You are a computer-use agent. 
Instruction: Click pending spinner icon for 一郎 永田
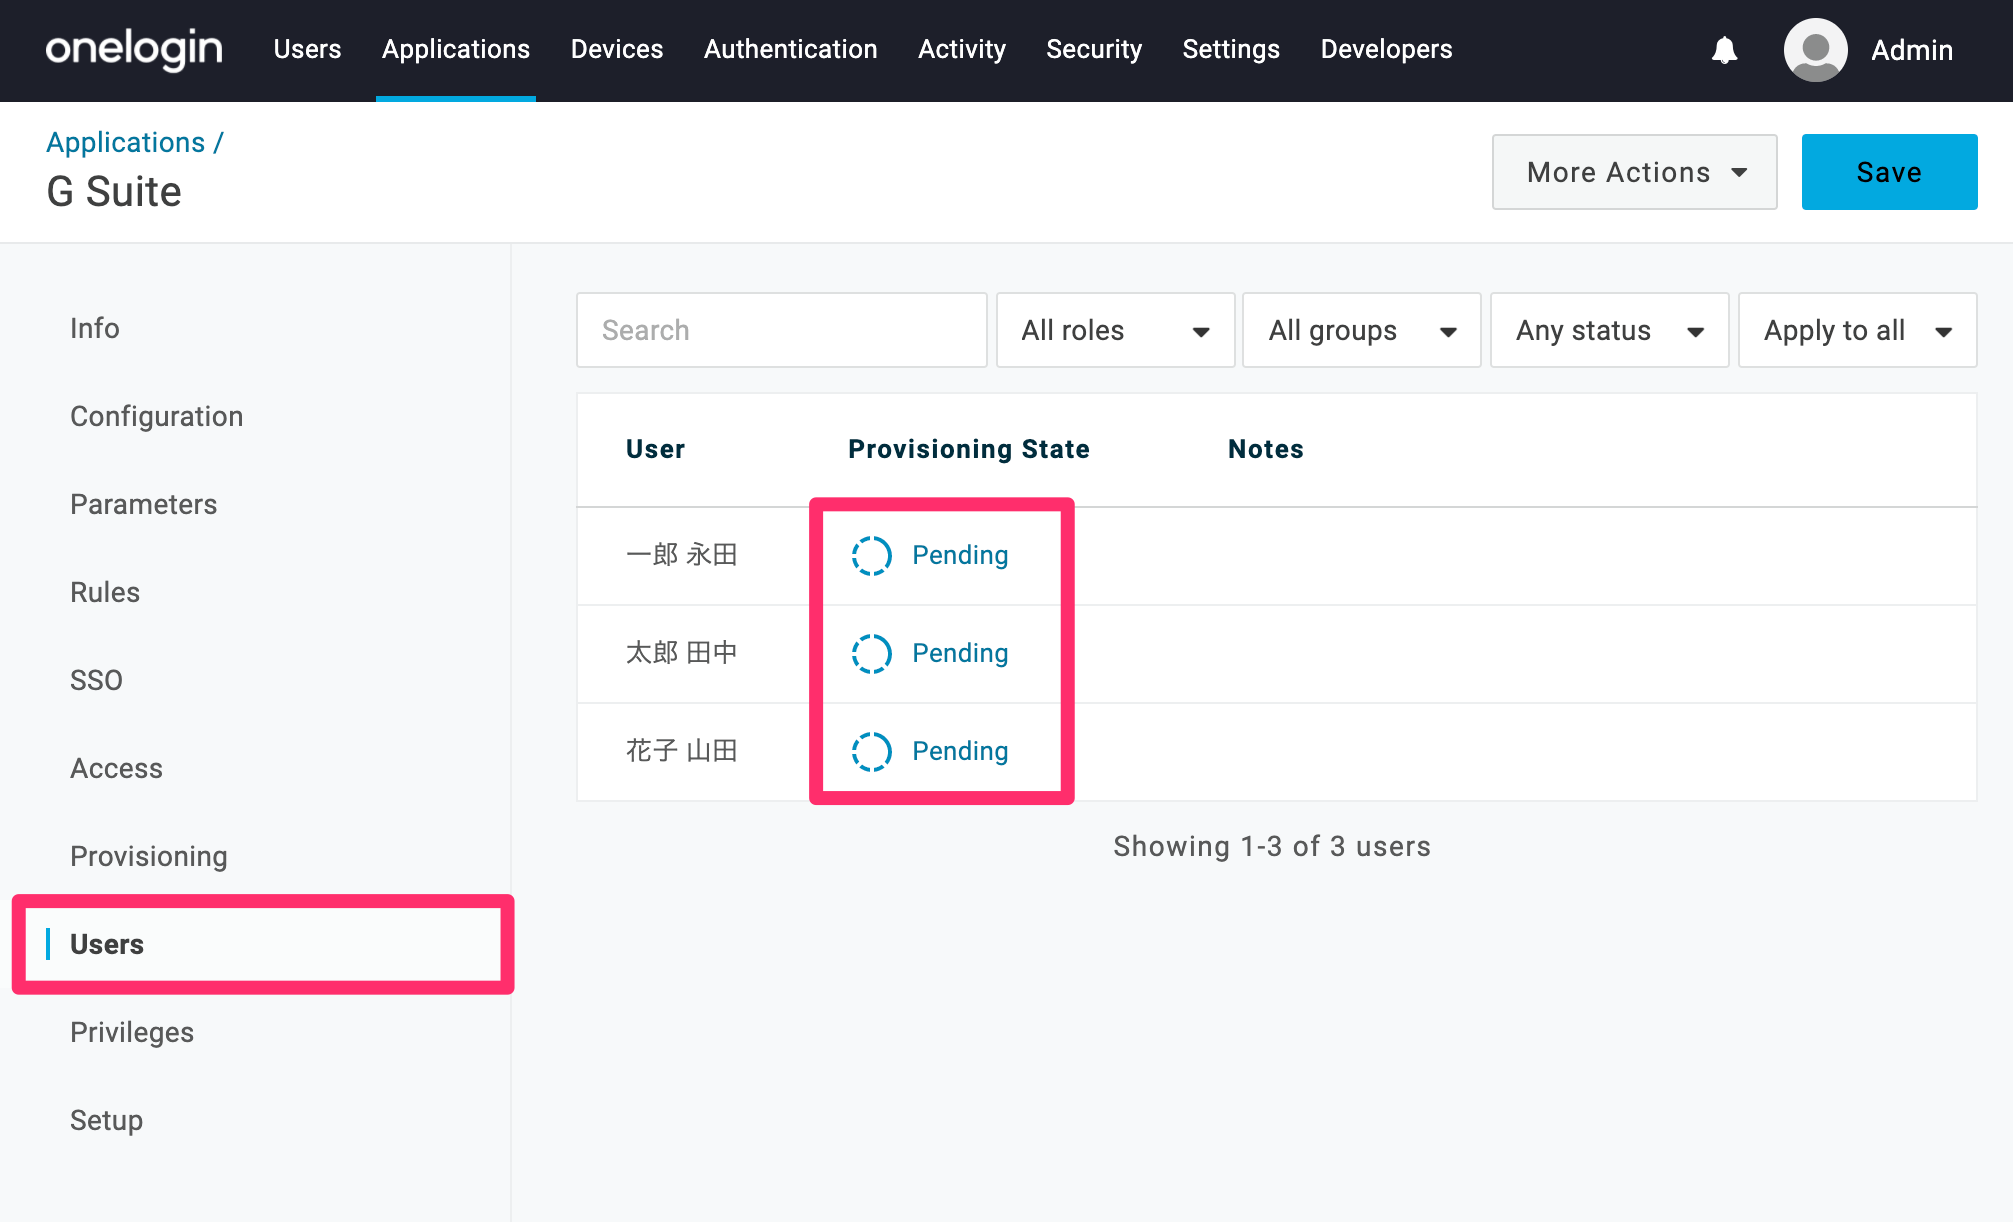click(x=871, y=555)
